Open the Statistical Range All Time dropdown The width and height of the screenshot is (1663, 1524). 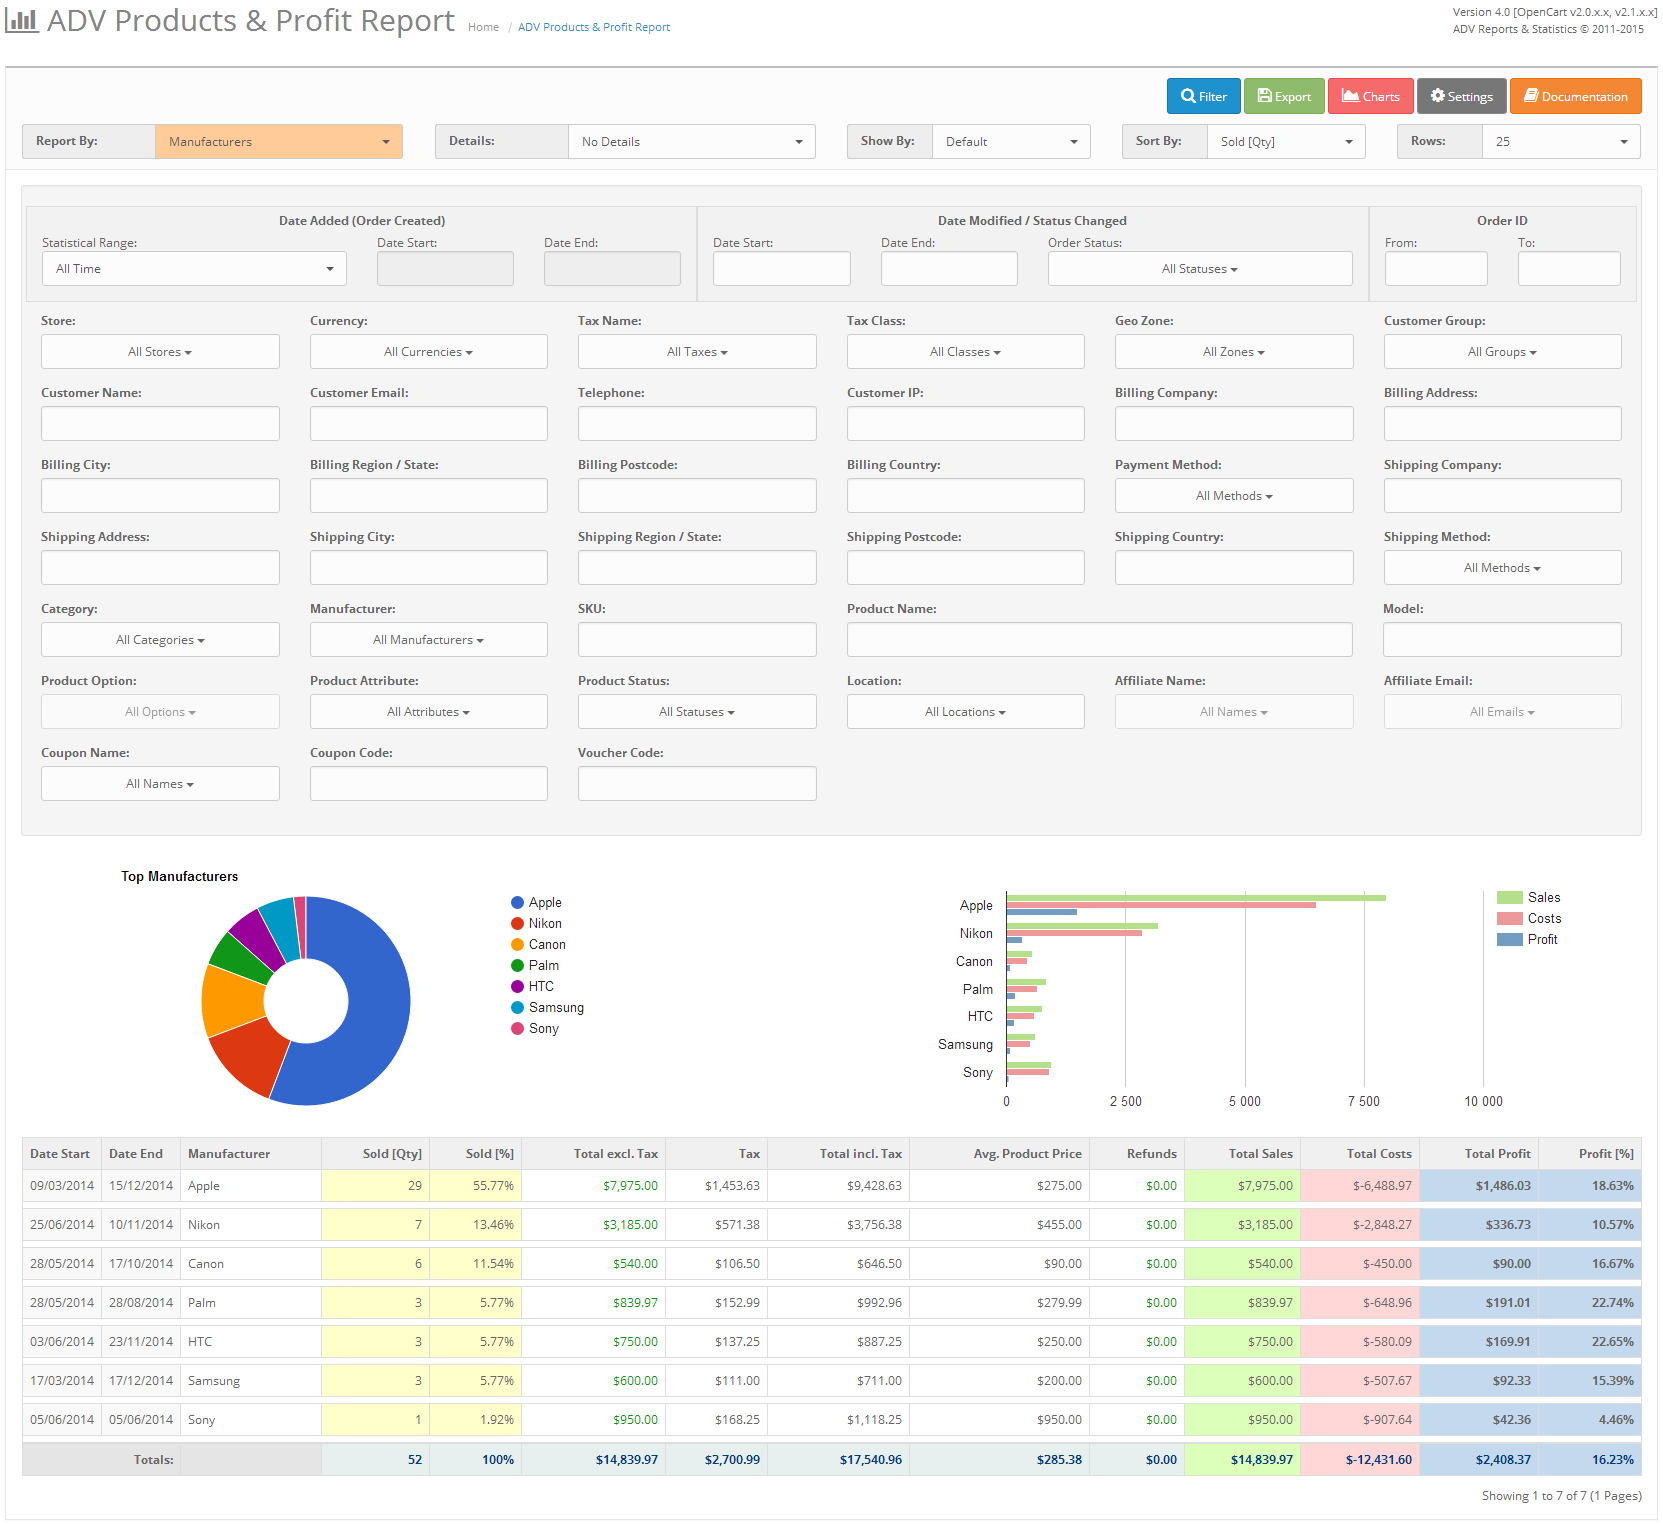click(194, 269)
